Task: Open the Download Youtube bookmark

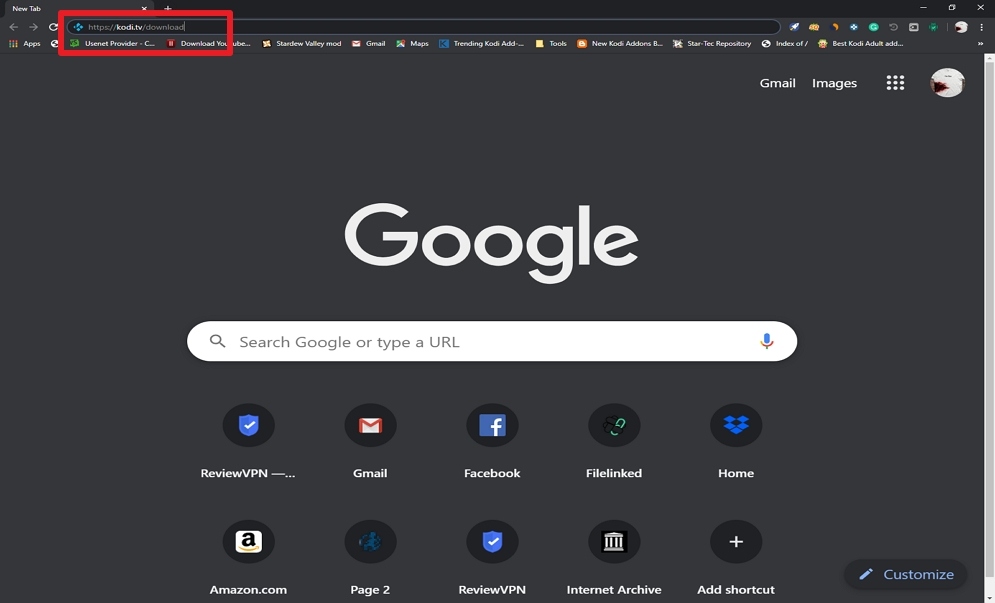Action: [x=208, y=44]
